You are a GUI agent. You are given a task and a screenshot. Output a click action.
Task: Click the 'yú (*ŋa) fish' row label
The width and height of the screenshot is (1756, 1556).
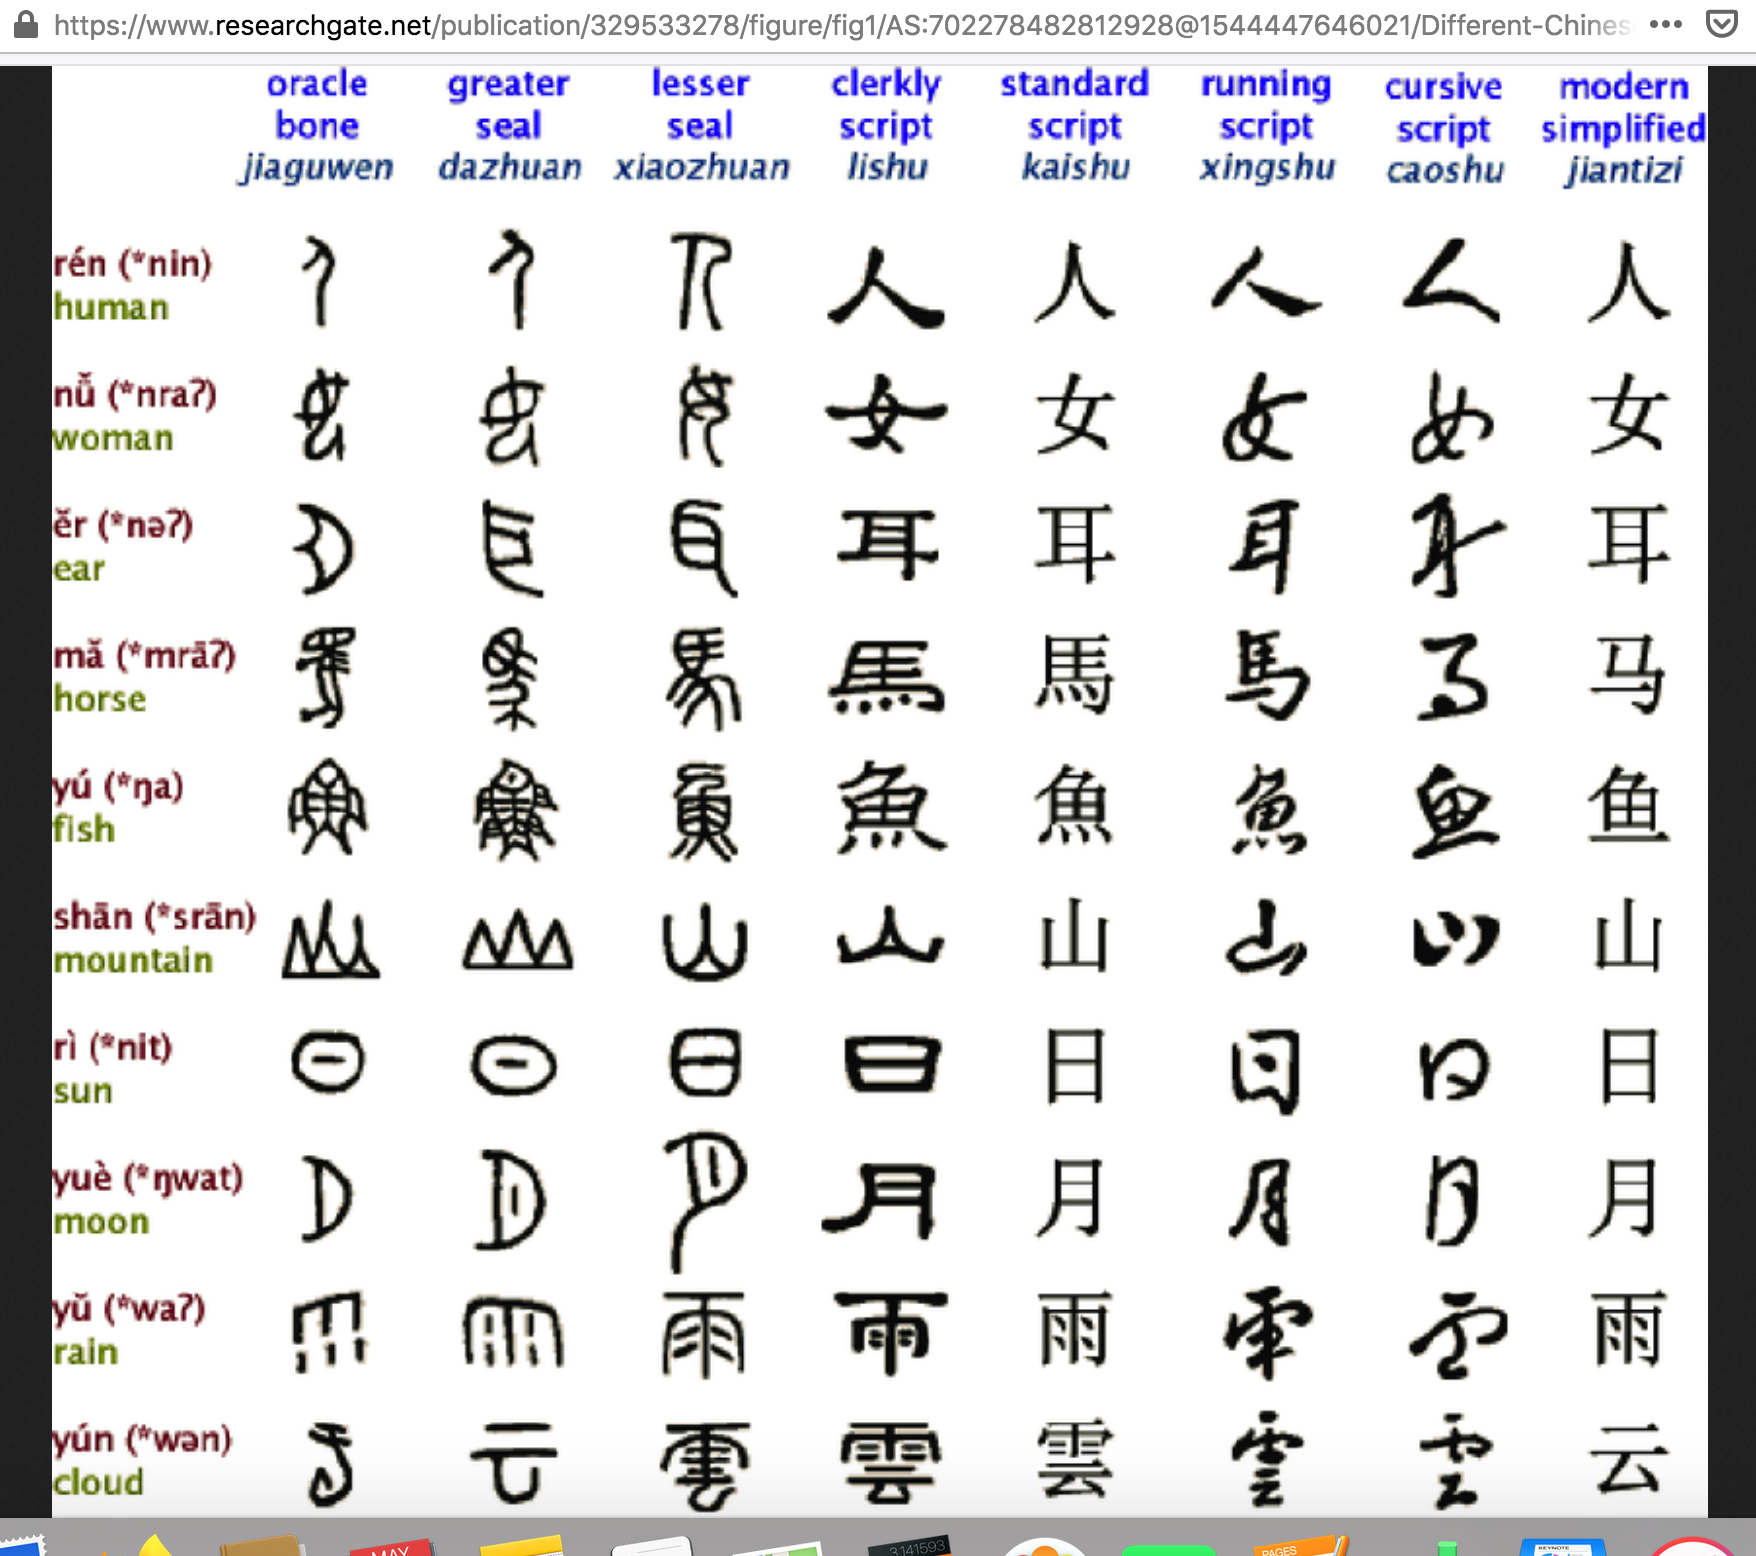coord(118,808)
